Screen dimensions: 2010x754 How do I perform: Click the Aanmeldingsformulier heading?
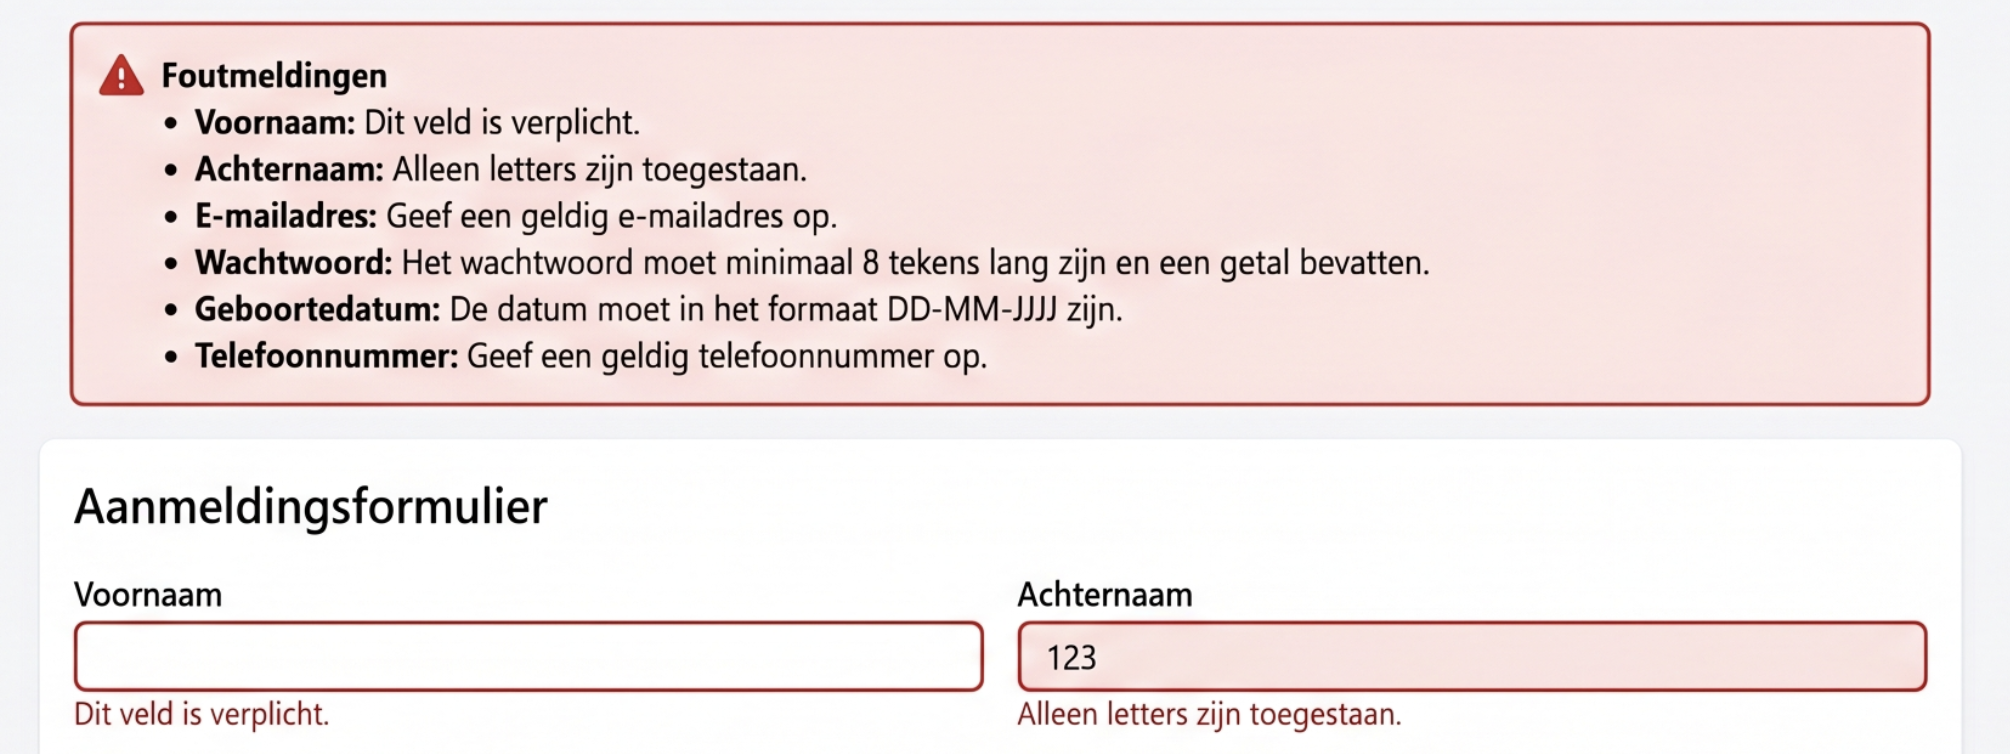point(310,510)
